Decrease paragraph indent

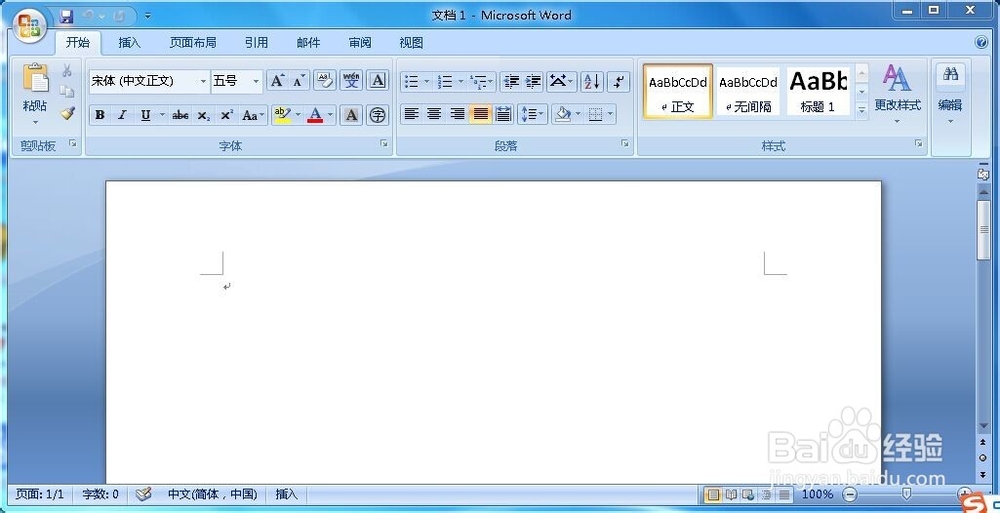tap(511, 82)
